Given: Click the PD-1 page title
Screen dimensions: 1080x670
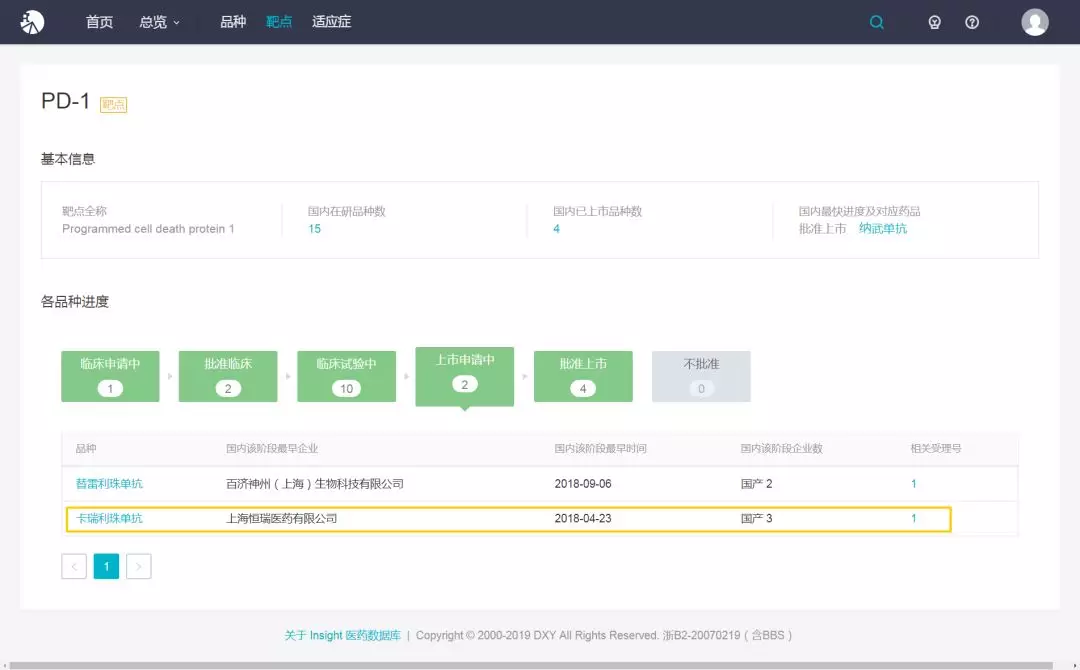Looking at the screenshot, I should tap(65, 101).
